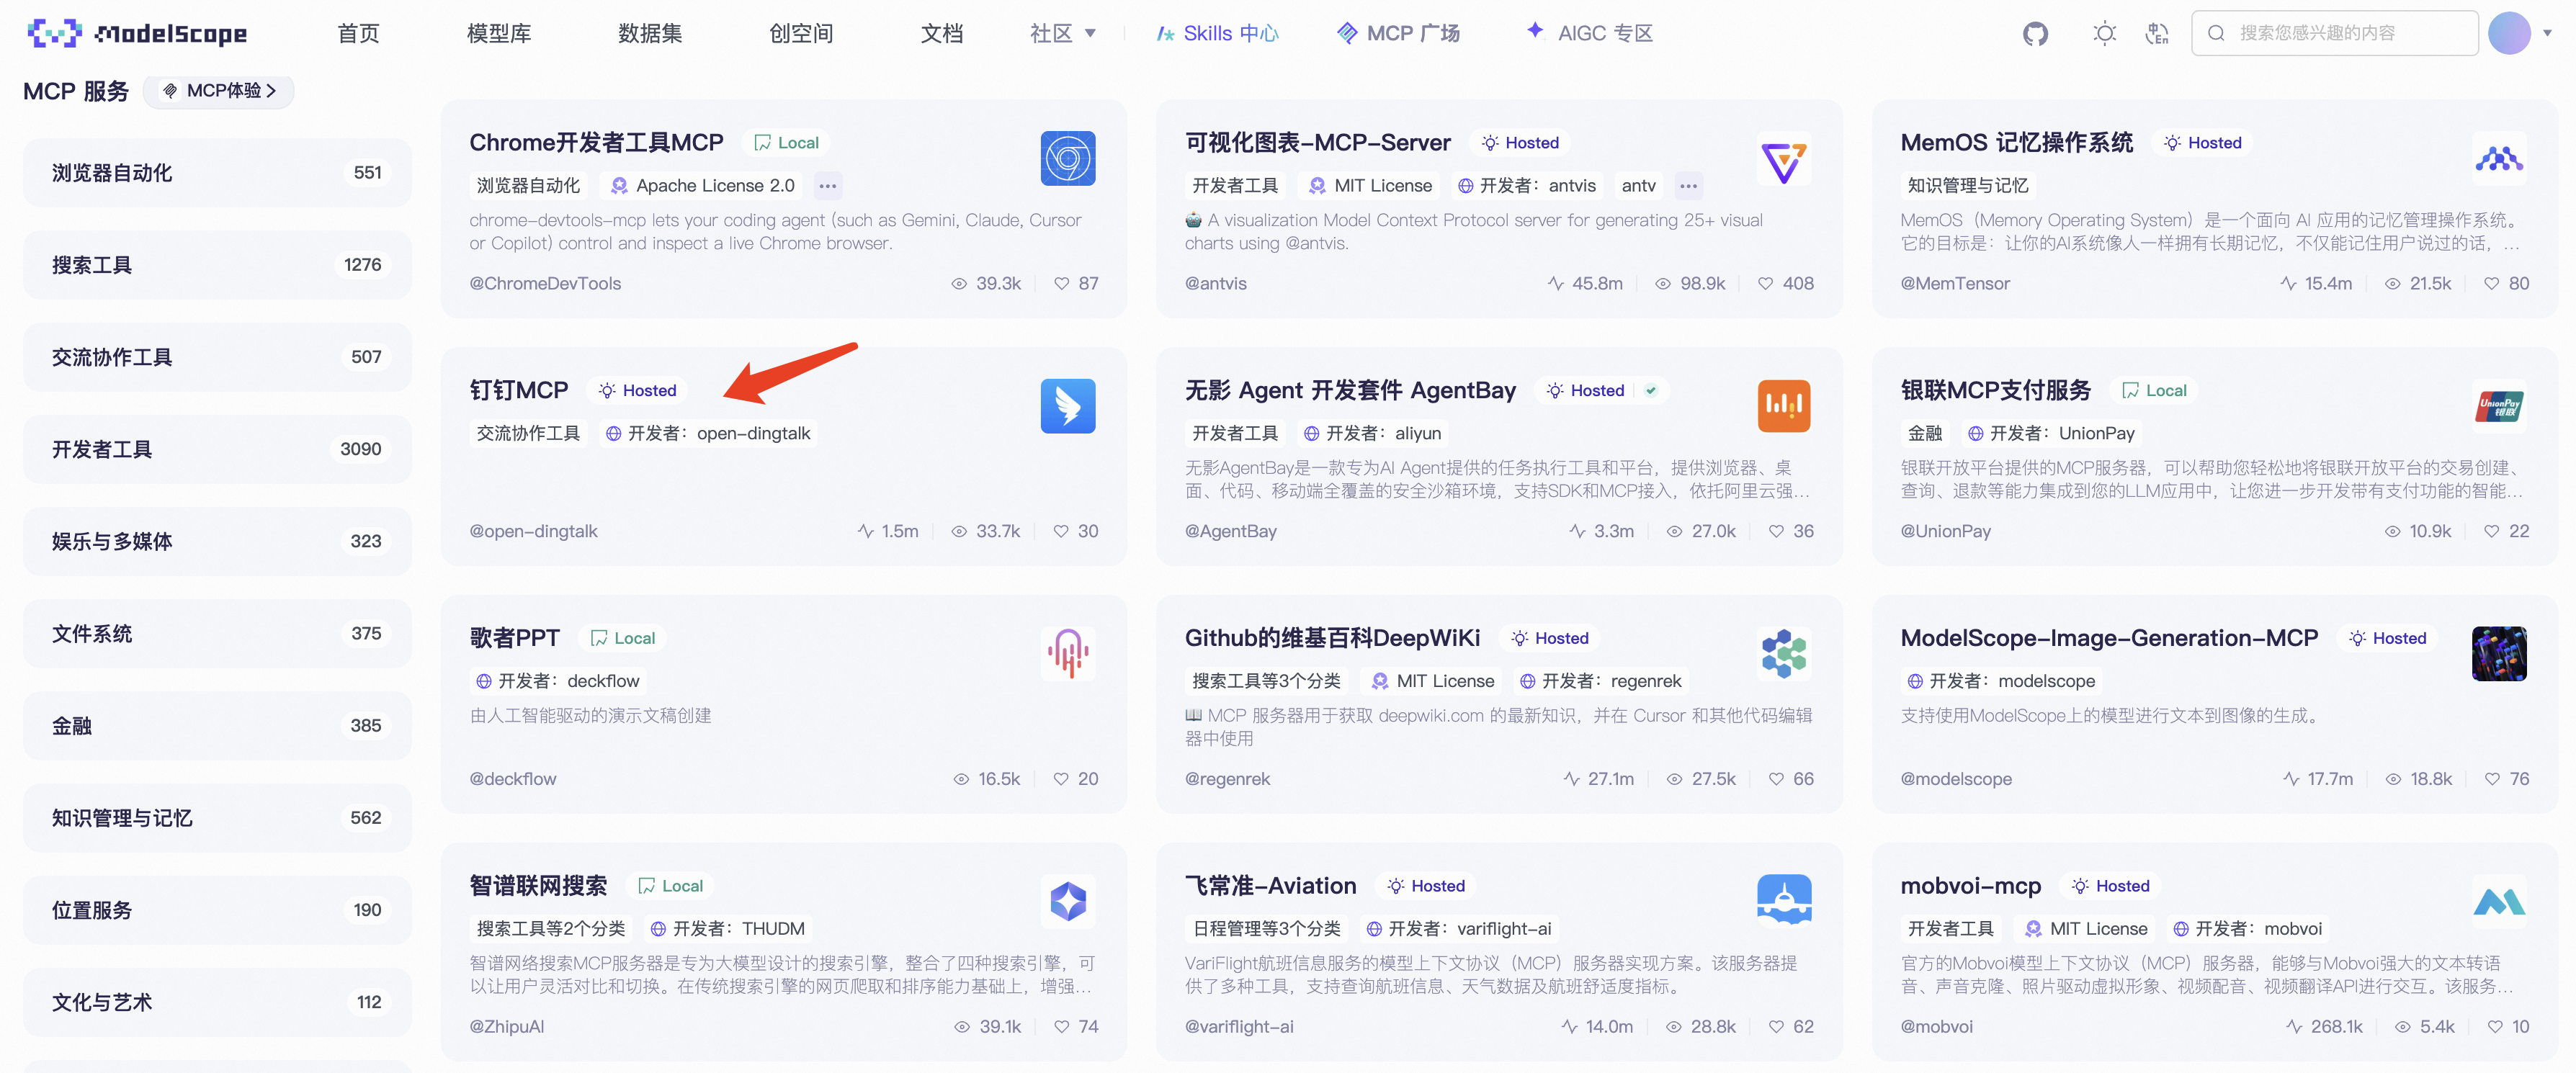Filter by 位置服务 category
Screen dimensions: 2576x1073
[x=217, y=910]
